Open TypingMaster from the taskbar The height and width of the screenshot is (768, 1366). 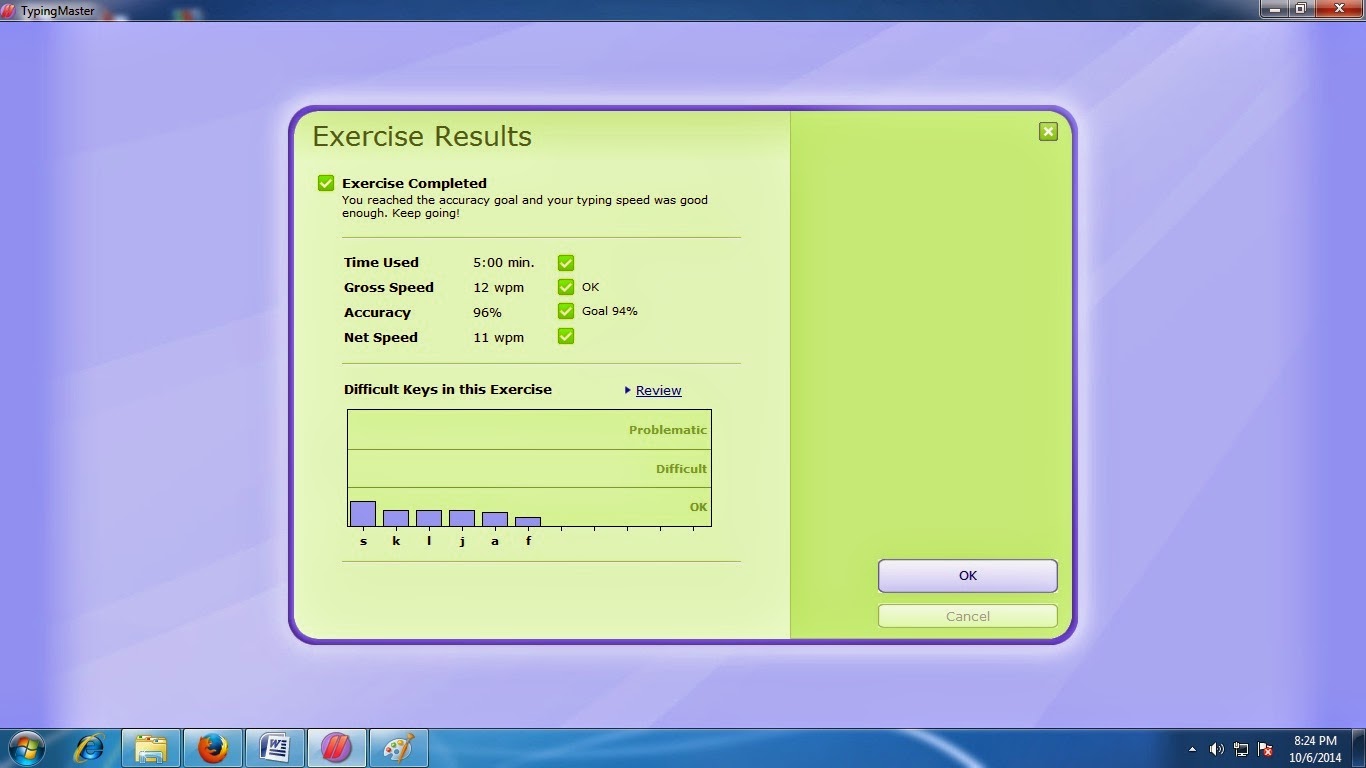(337, 747)
